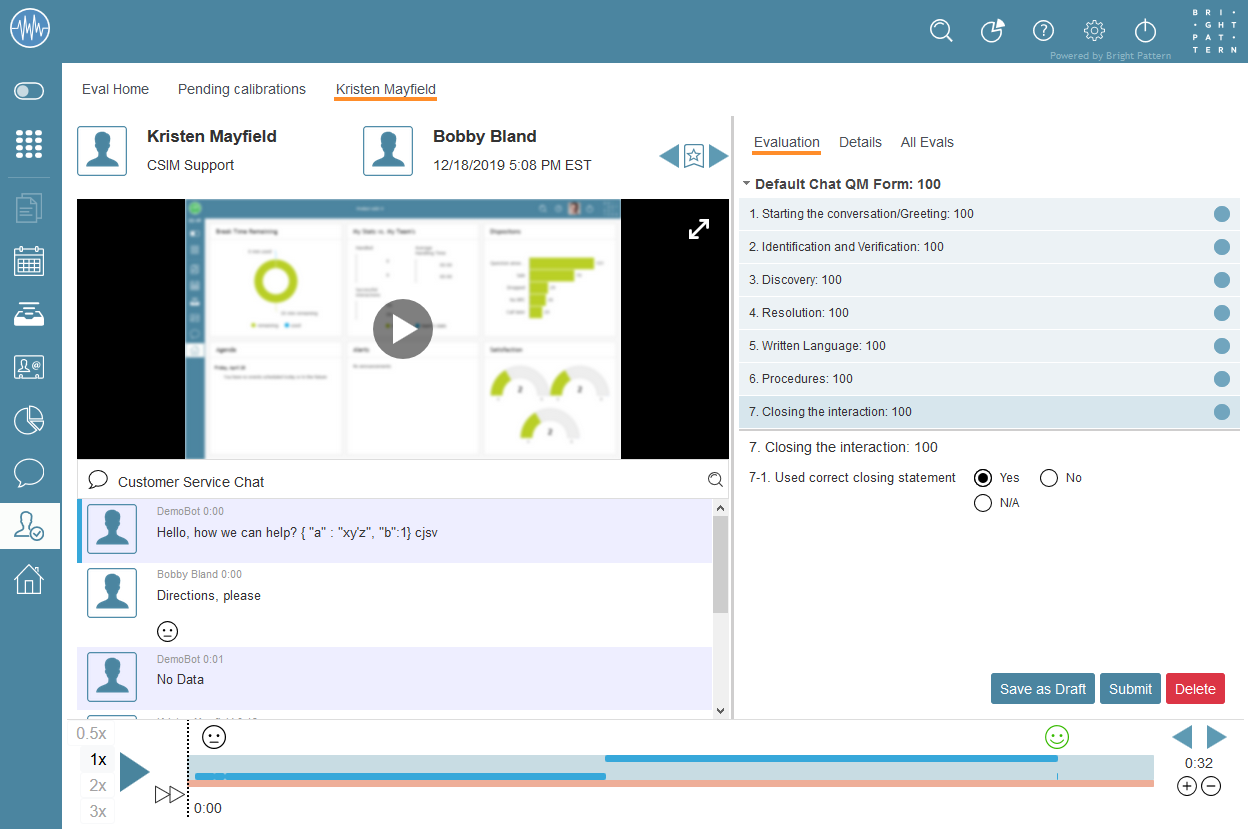Image resolution: width=1248 pixels, height=829 pixels.
Task: Select the DemoBot greeting message
Action: (395, 531)
